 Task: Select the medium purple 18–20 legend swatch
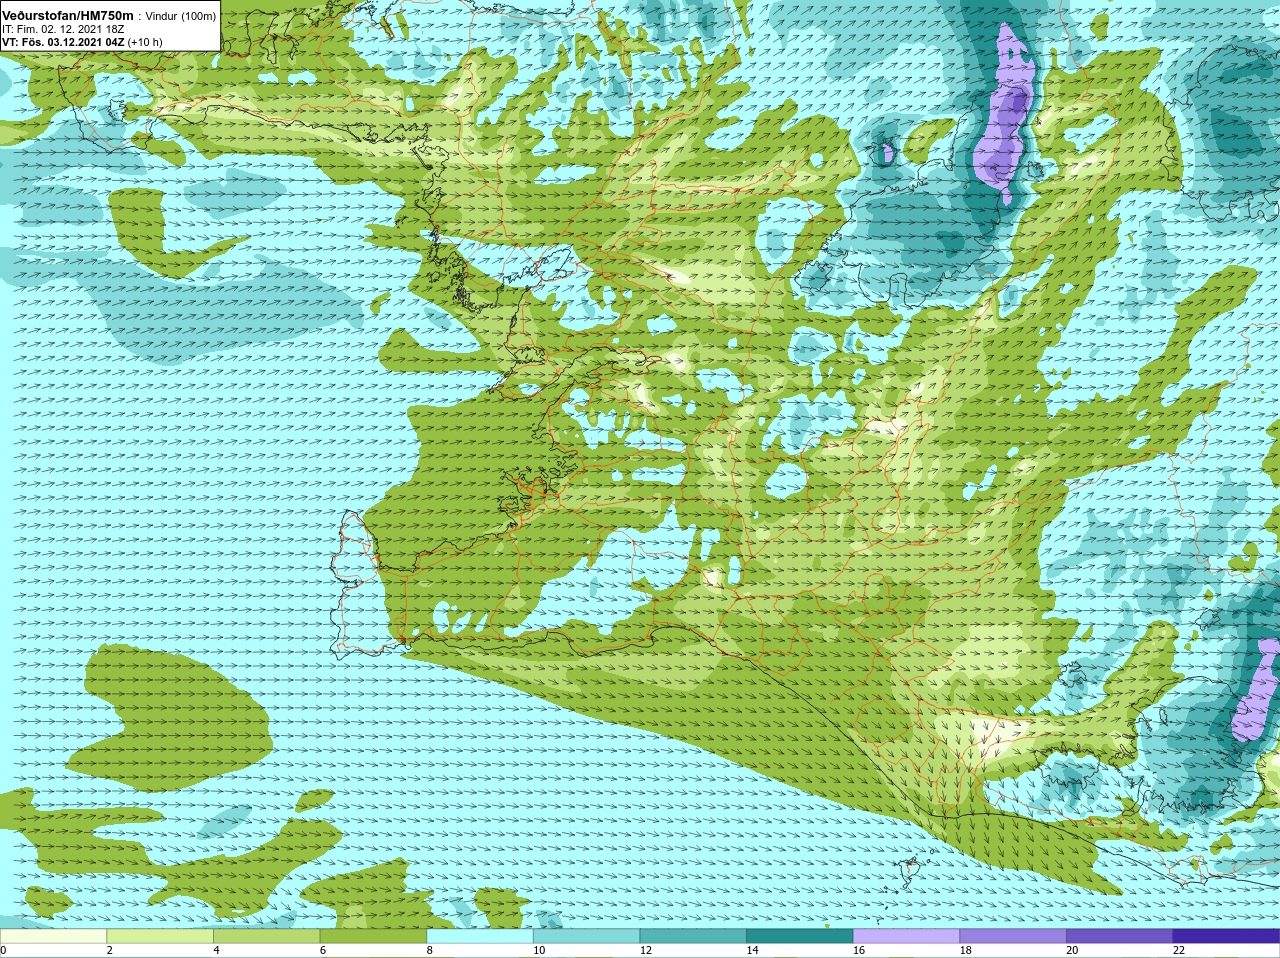click(1013, 936)
